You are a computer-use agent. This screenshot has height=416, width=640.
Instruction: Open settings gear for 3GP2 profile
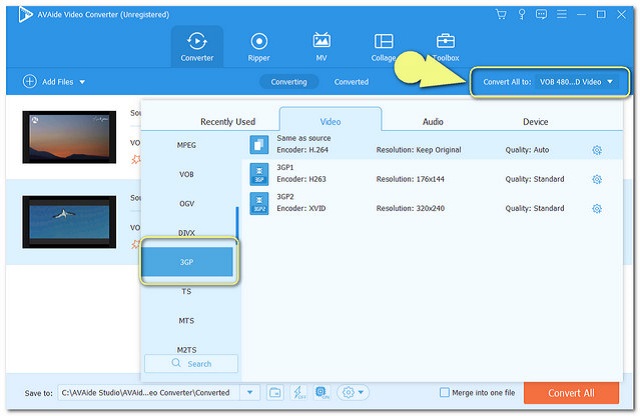[x=597, y=209]
